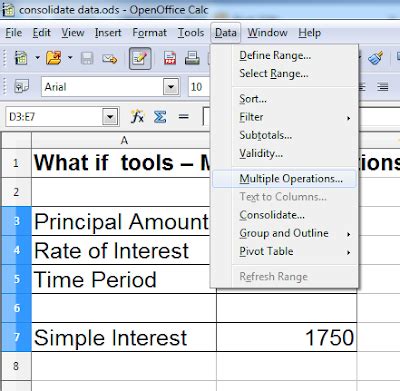The height and width of the screenshot is (391, 400).
Task: Expand the Pivot Table submenu
Action: point(284,251)
